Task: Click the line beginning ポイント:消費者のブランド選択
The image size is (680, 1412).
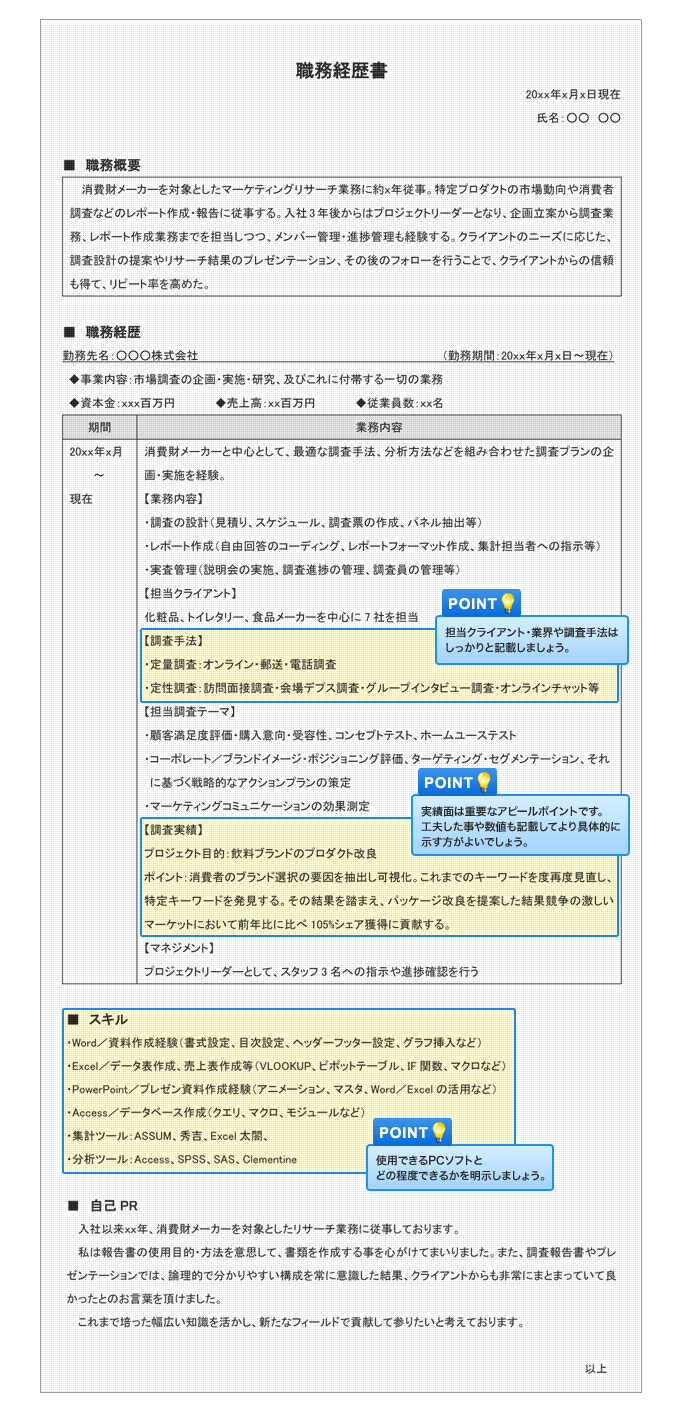Action: pos(378,877)
